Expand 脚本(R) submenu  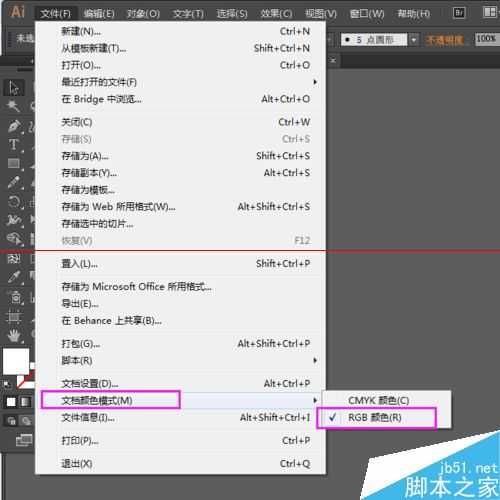pos(180,360)
